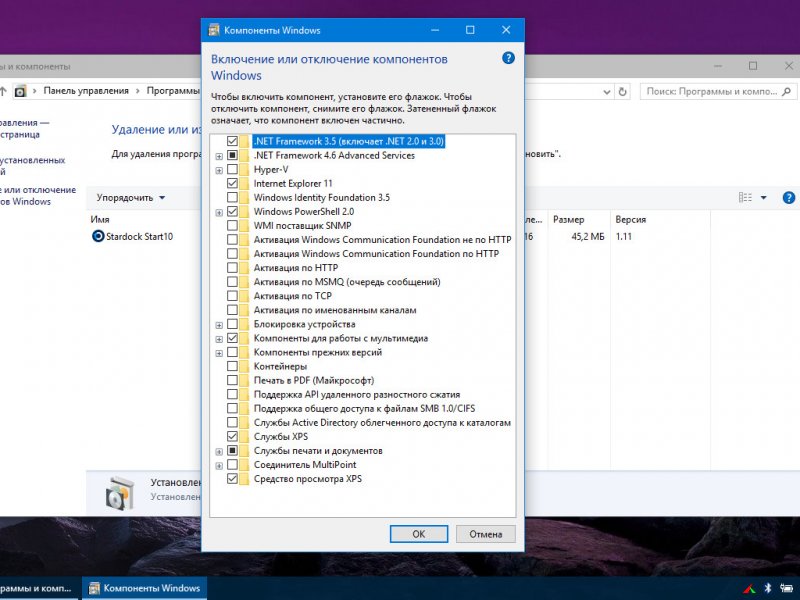Click the Имя column header
800x600 pixels.
pyautogui.click(x=100, y=219)
